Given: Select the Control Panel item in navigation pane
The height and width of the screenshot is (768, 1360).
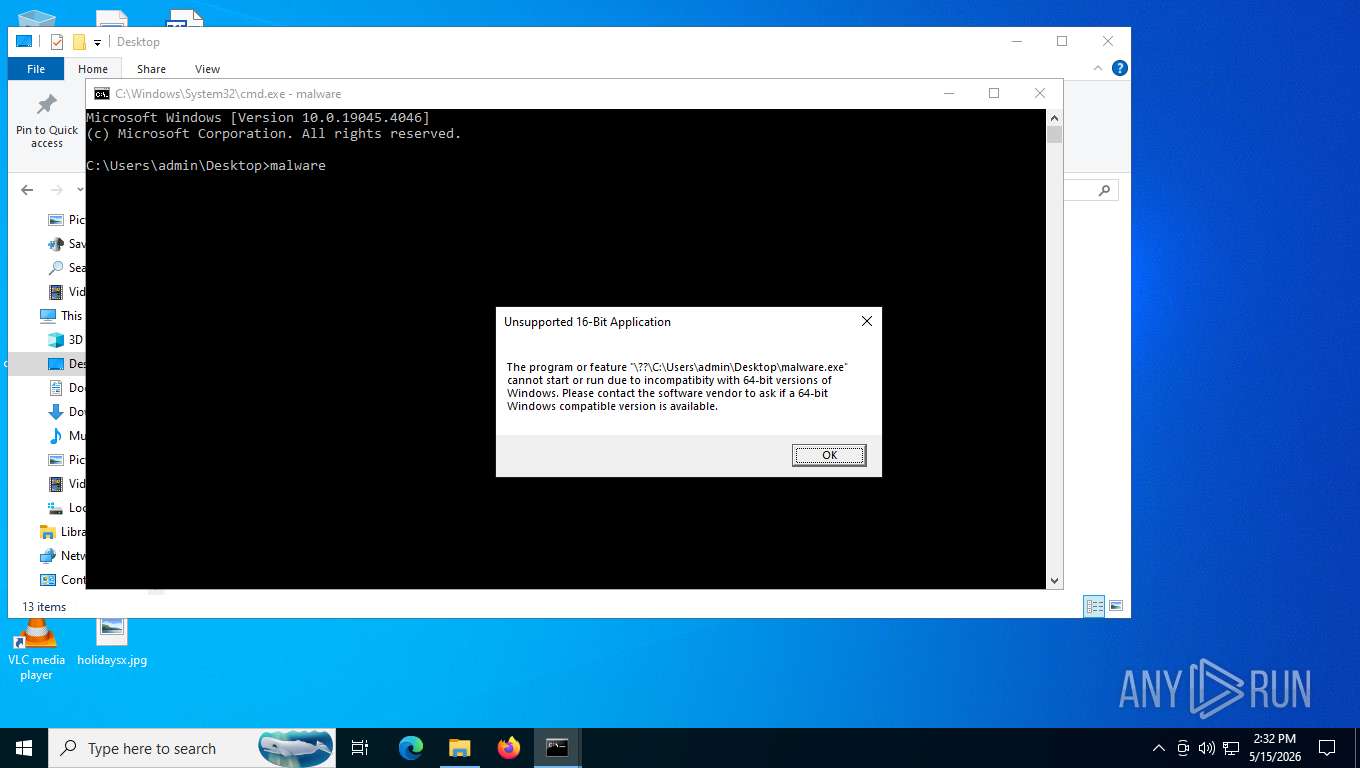Looking at the screenshot, I should (x=62, y=580).
